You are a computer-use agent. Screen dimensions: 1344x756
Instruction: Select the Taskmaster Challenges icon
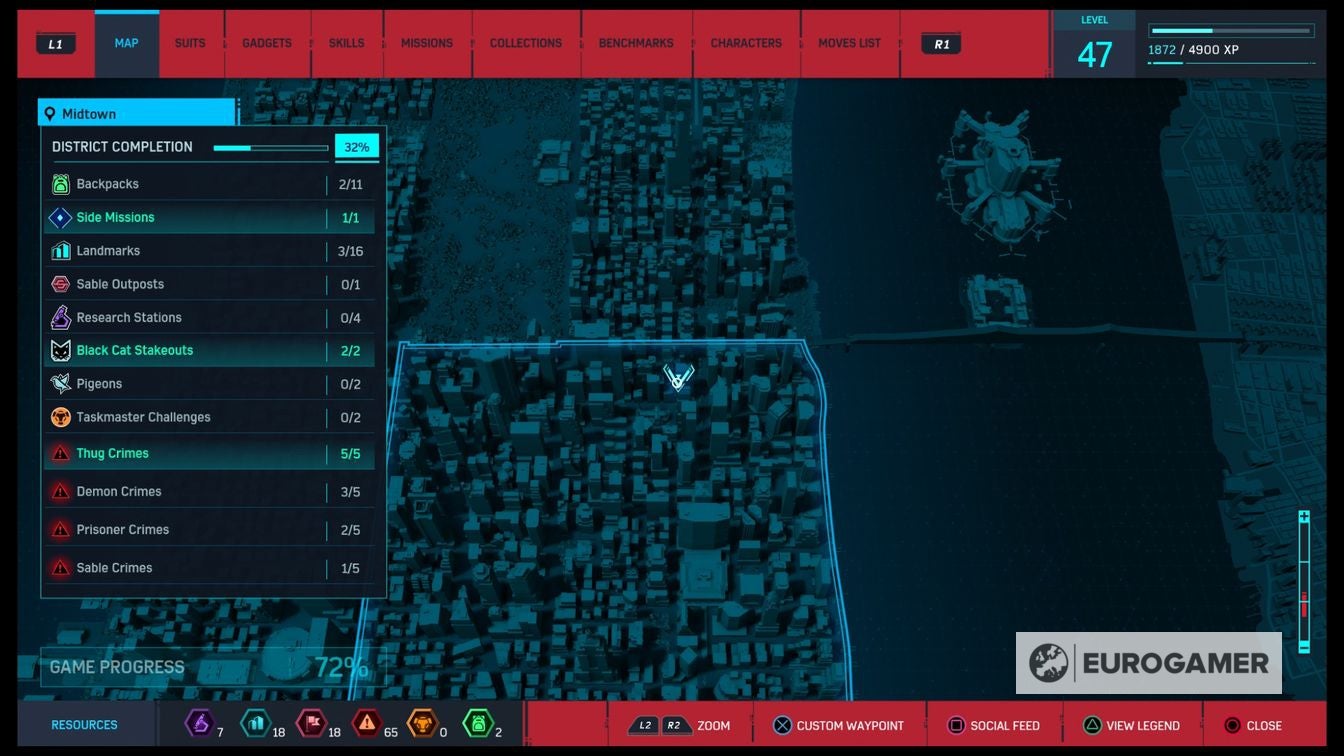[x=60, y=417]
